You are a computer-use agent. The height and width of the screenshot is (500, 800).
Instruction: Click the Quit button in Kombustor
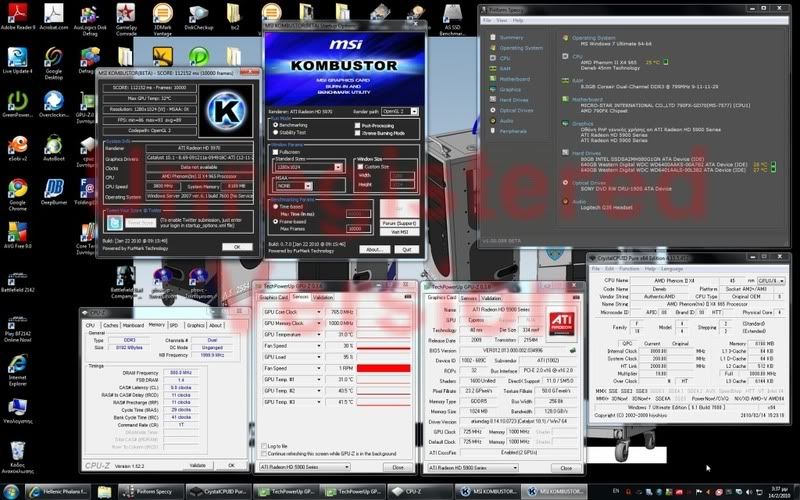407,249
